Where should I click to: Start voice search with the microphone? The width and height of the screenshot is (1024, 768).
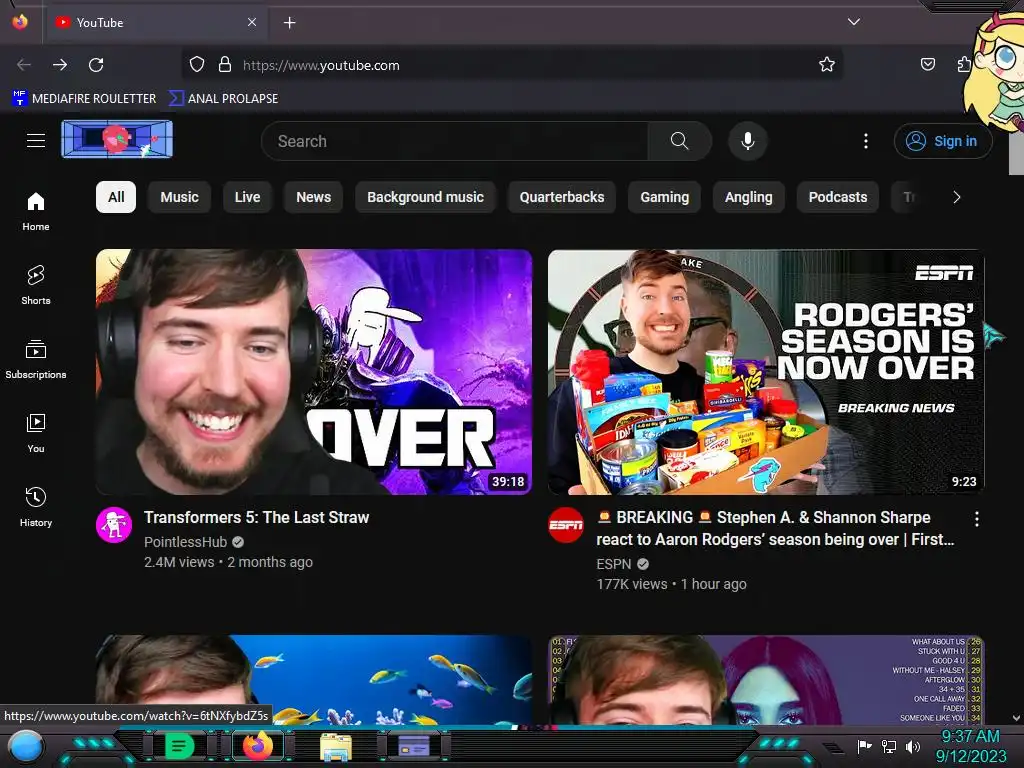point(748,141)
